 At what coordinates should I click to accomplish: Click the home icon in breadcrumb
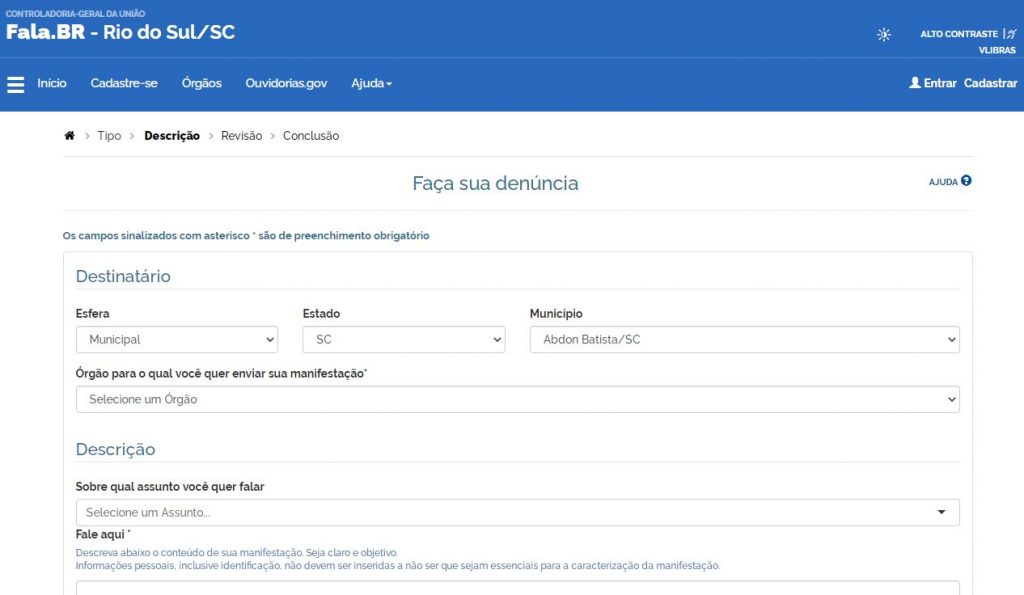tap(69, 136)
